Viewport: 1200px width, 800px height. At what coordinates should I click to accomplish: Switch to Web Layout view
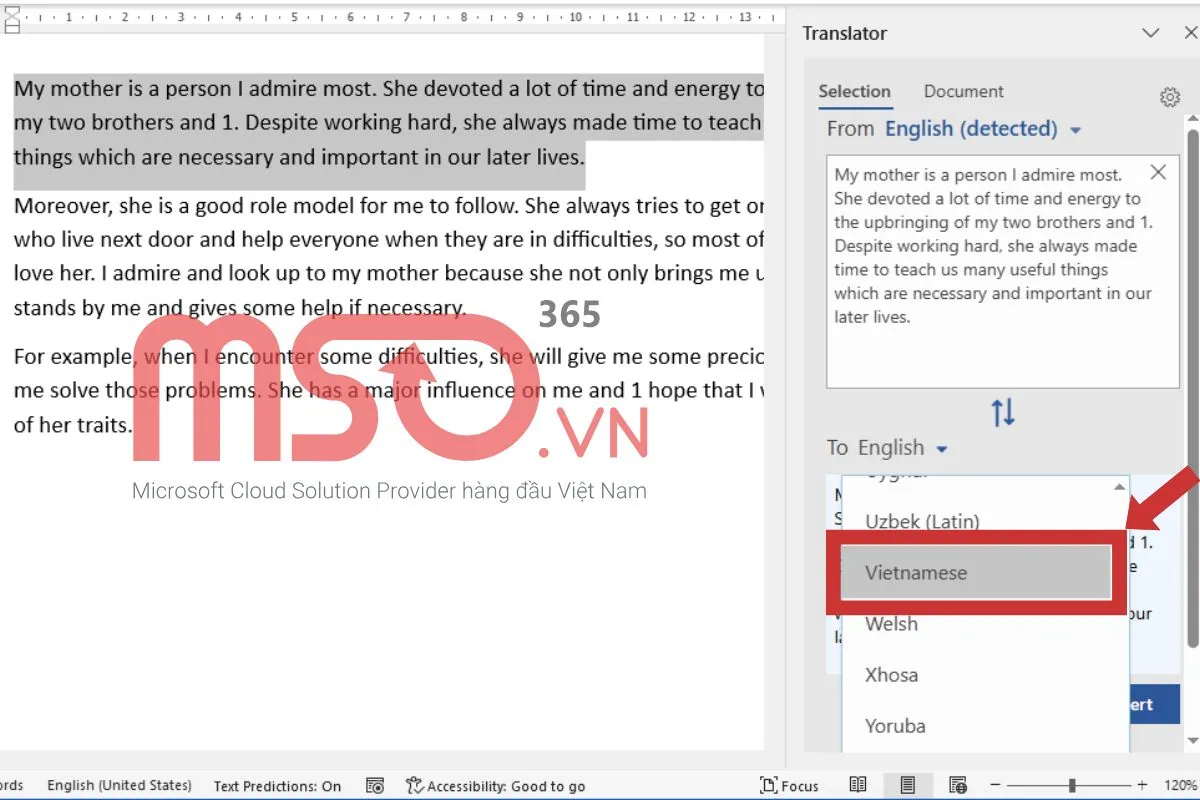pos(956,785)
